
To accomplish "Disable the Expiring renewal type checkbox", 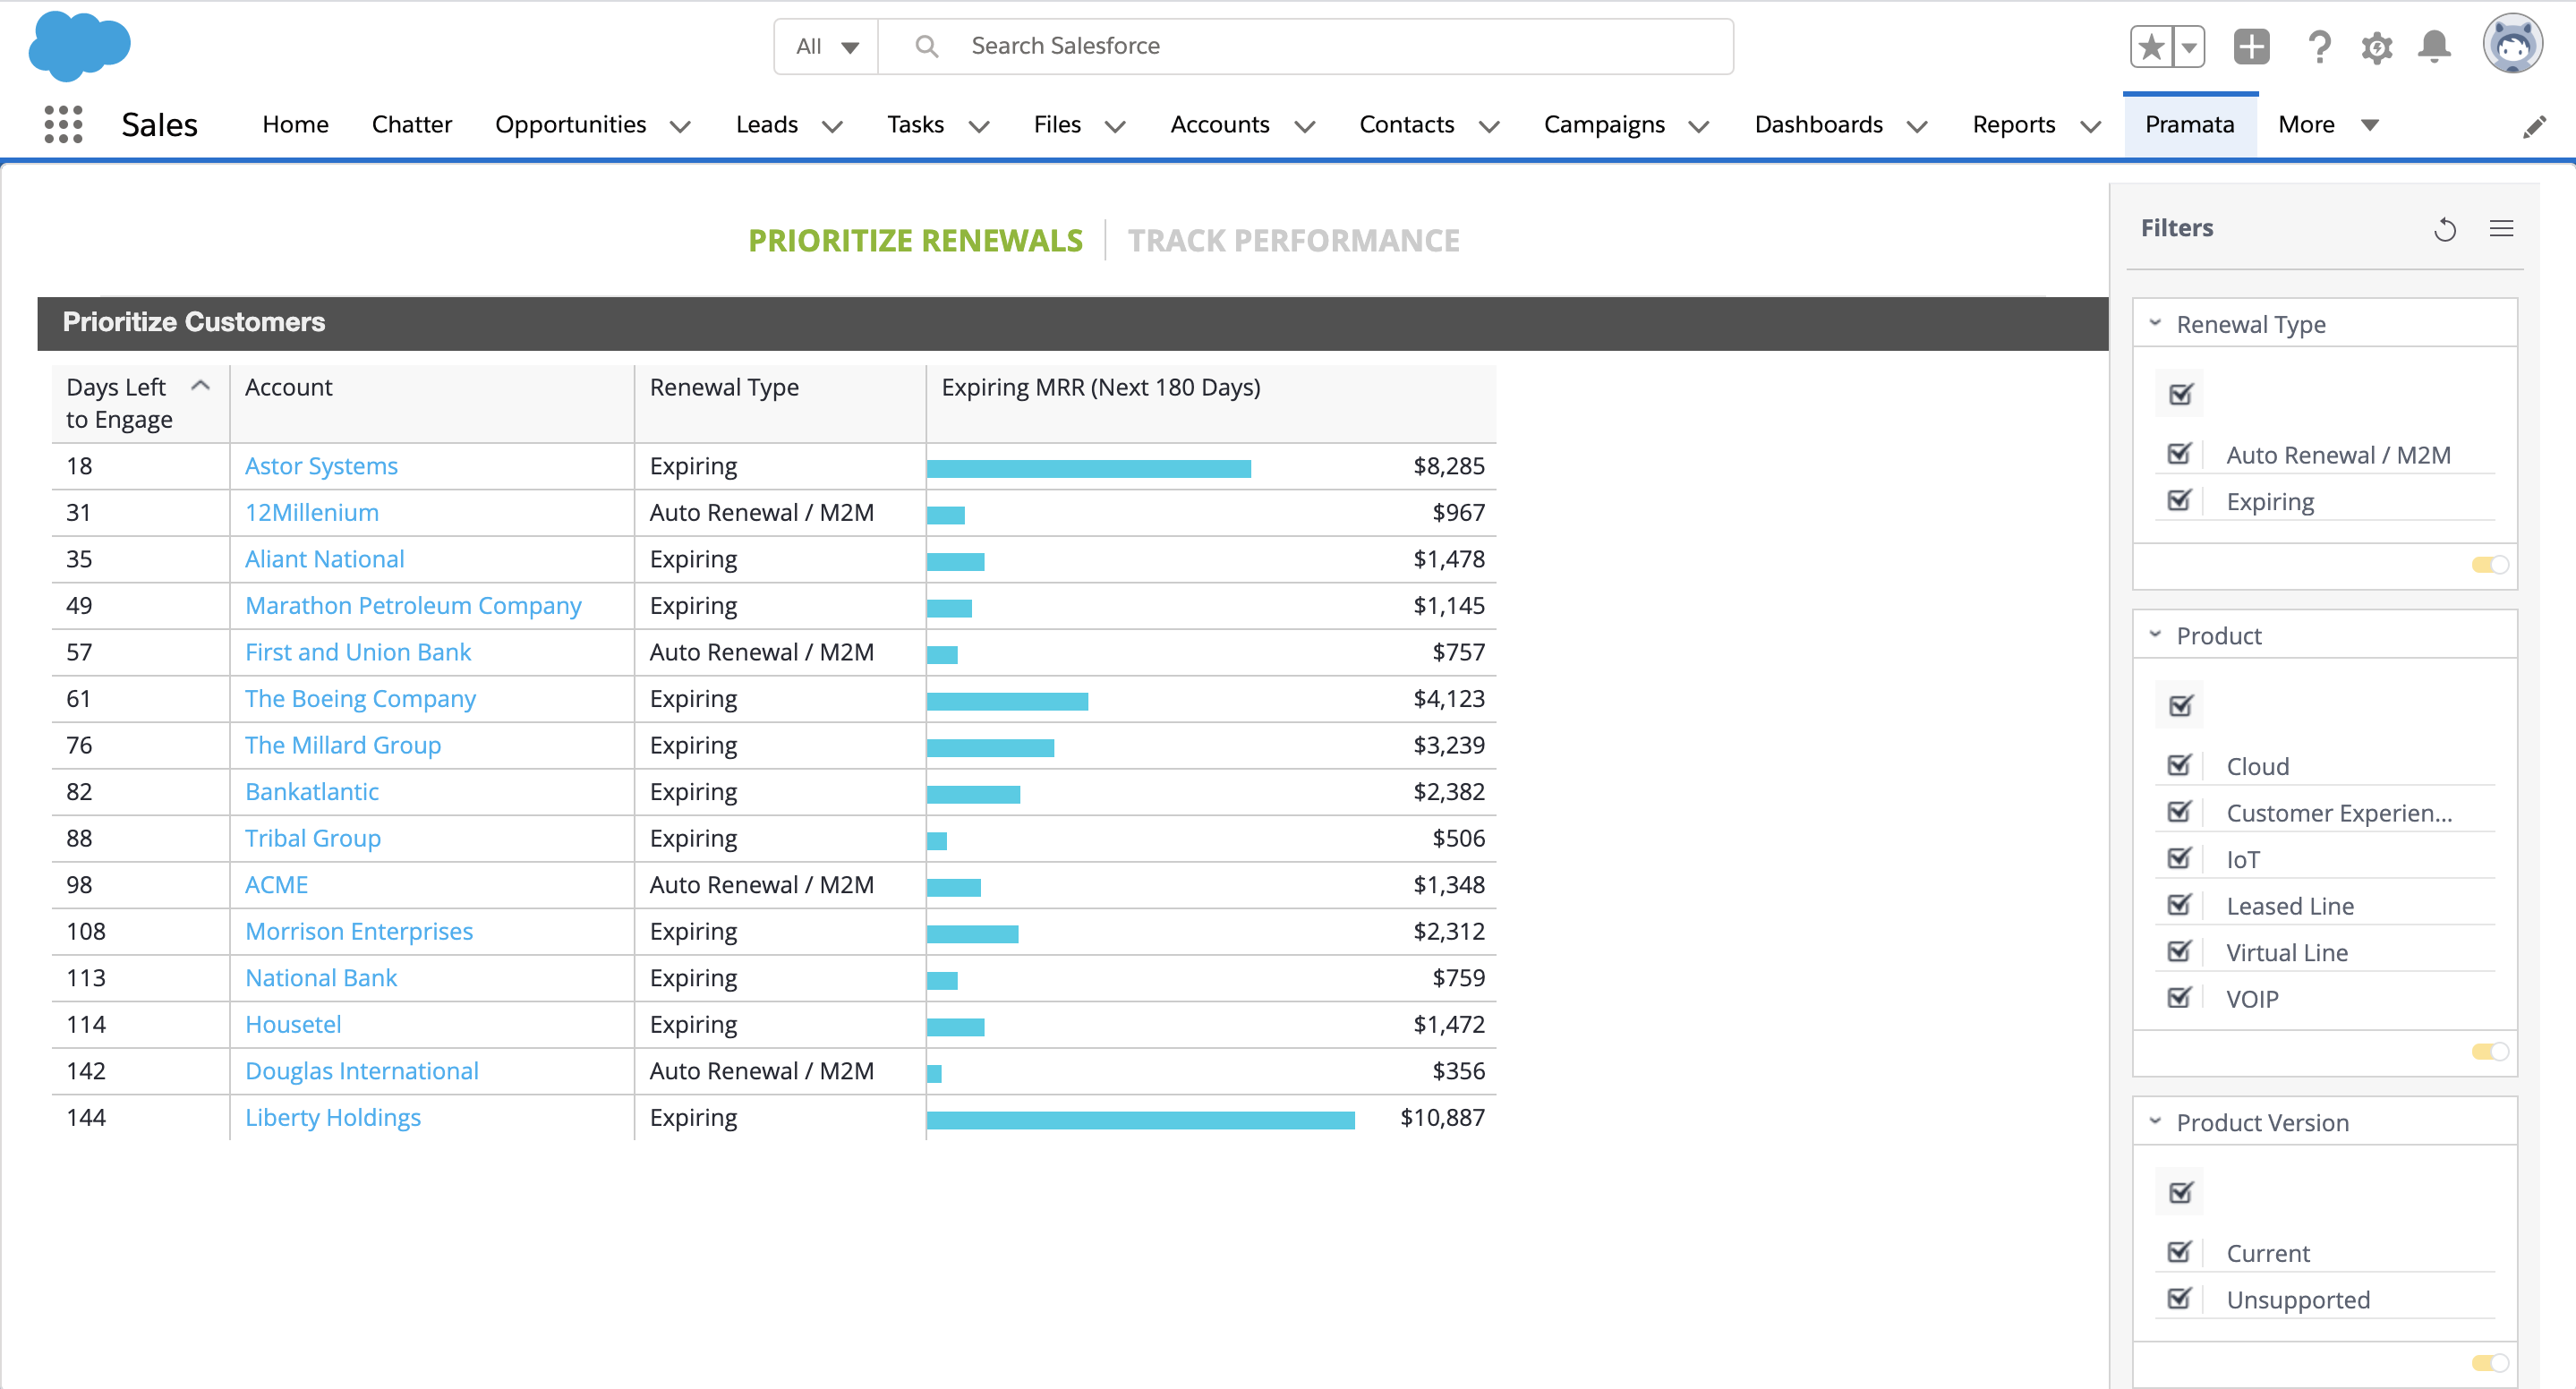I will (2181, 500).
